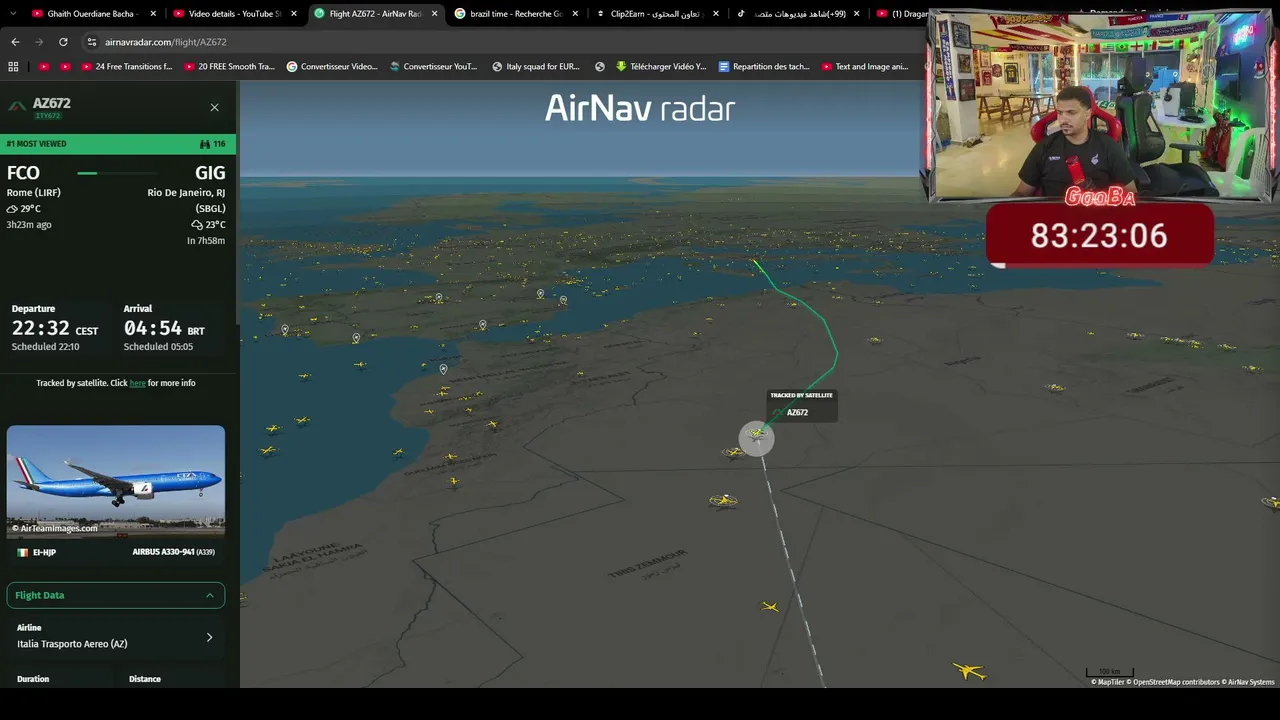The width and height of the screenshot is (1280, 720).
Task: Follow the 'here' satellite tracking info link
Action: 137,383
